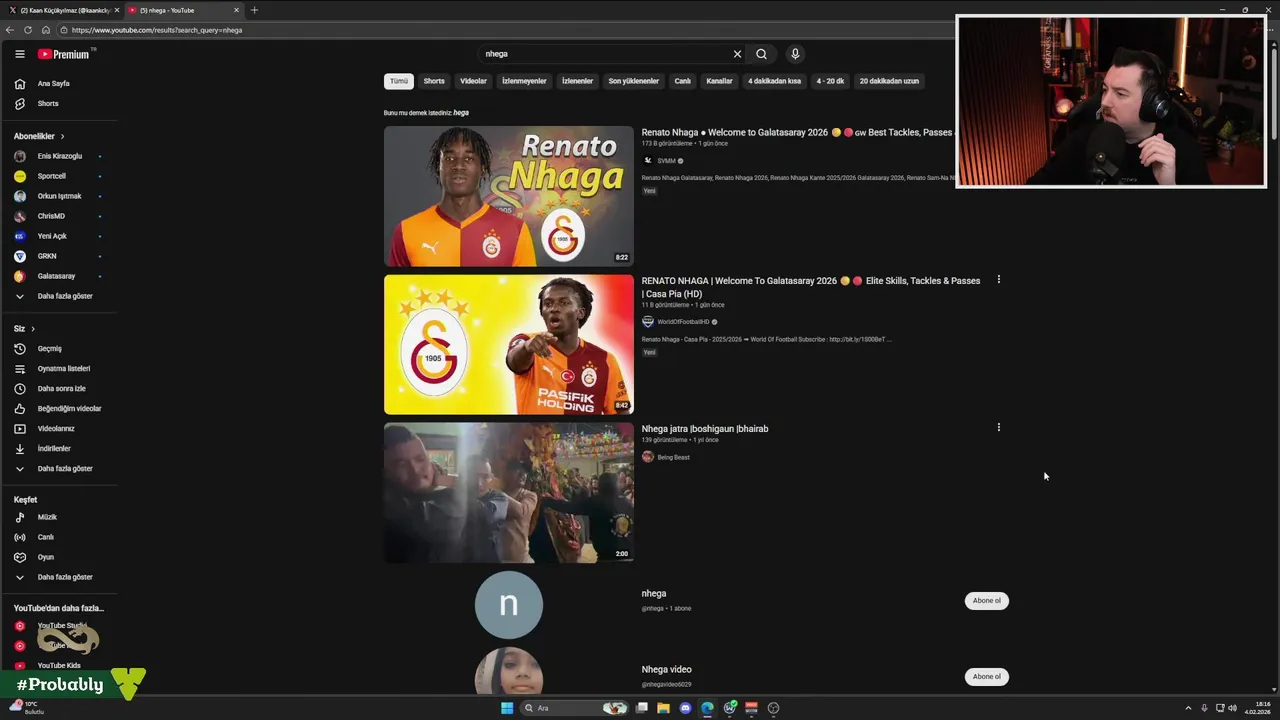Subscribe to nhega channel with Abone ol
This screenshot has width=1280, height=720.
(x=987, y=601)
